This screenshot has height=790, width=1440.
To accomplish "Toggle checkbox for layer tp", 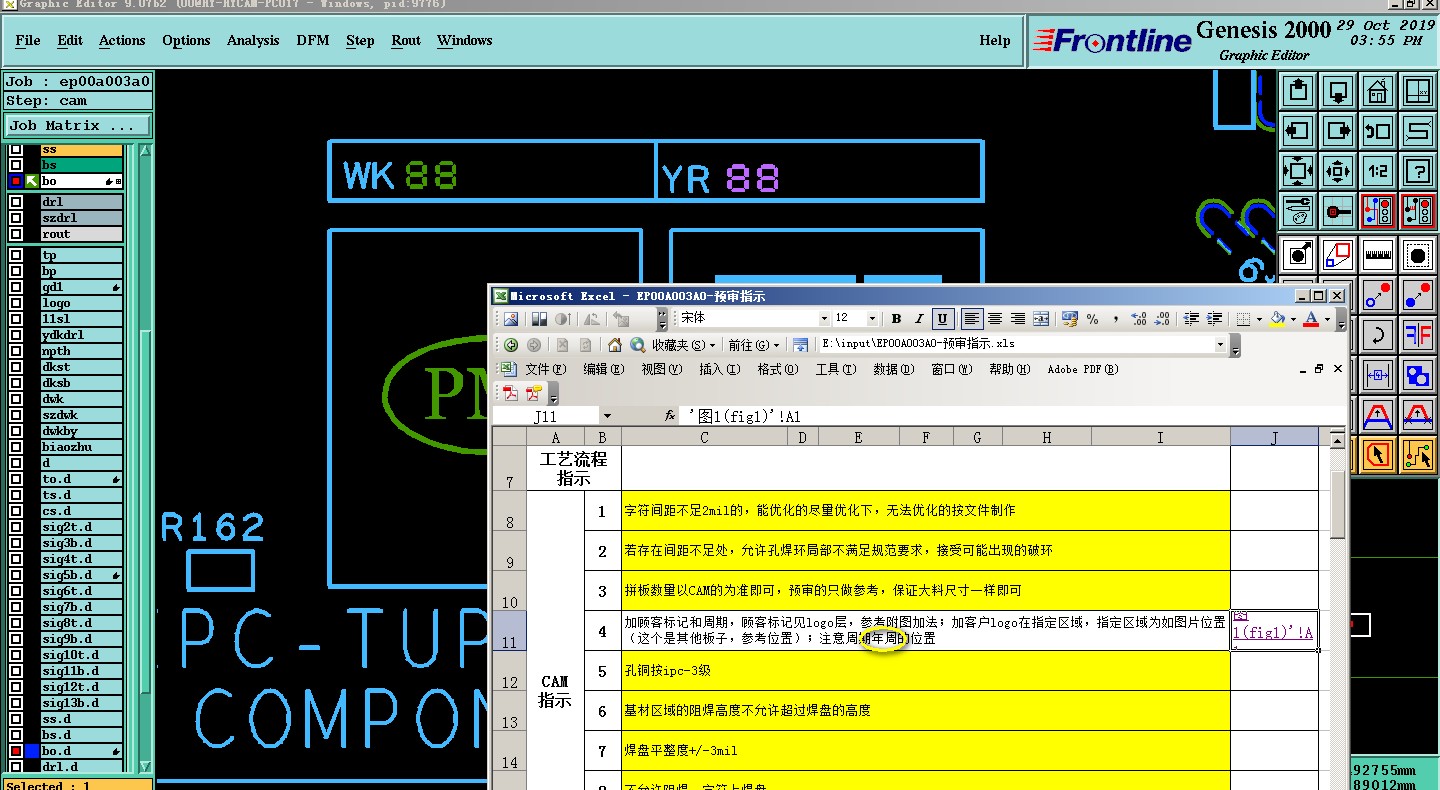I will [x=16, y=255].
